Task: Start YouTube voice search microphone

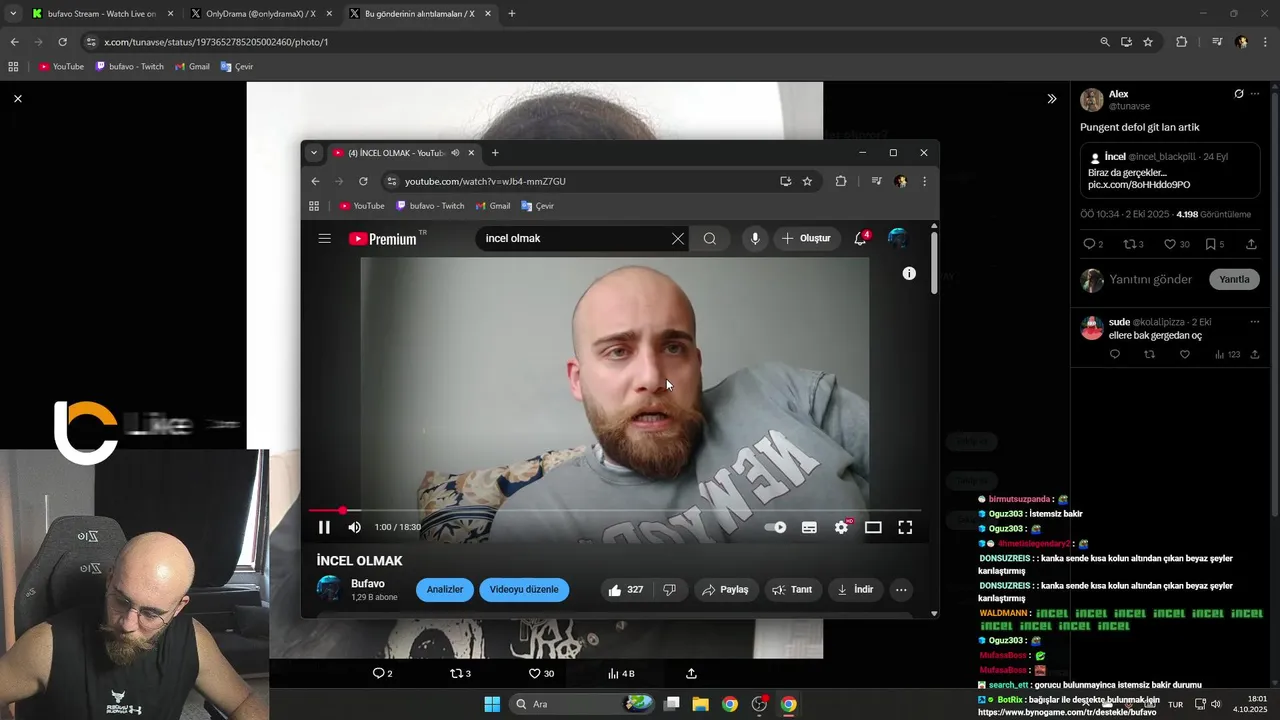Action: coord(755,238)
